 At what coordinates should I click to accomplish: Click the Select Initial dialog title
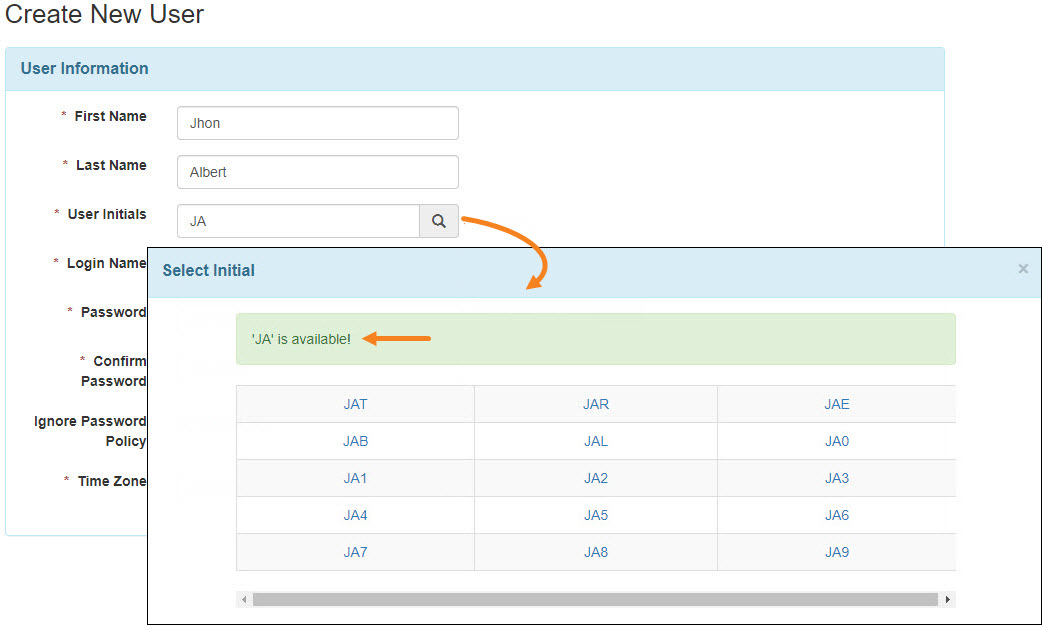click(208, 270)
